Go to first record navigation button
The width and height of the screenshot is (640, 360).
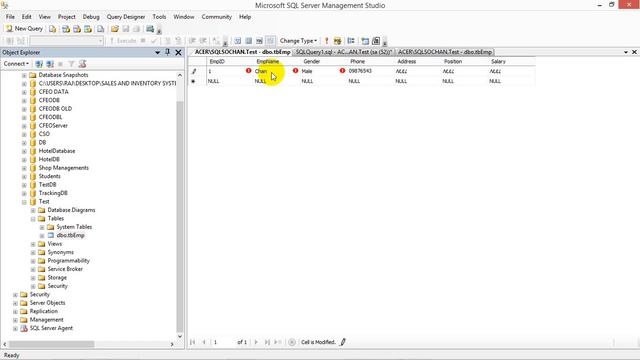coord(193,342)
